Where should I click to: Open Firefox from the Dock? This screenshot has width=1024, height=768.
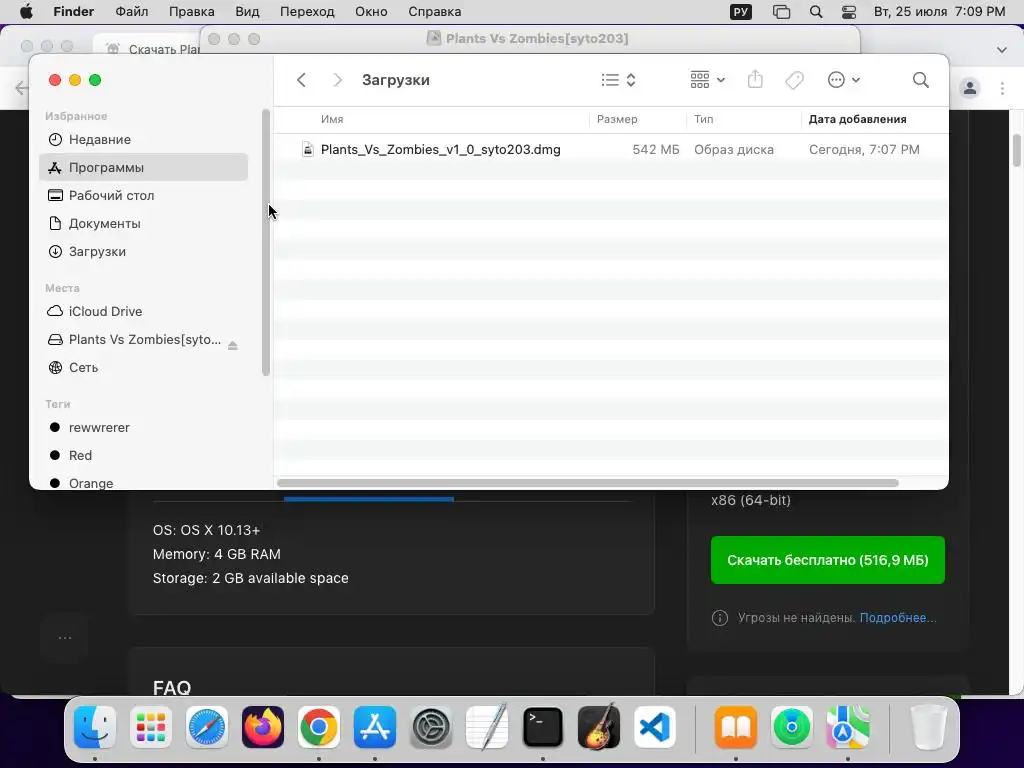coord(263,727)
